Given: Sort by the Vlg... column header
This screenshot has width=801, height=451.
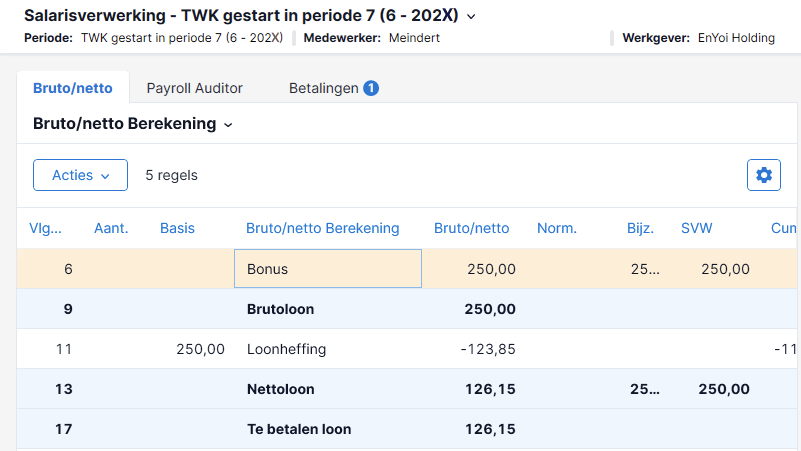Looking at the screenshot, I should [45, 228].
